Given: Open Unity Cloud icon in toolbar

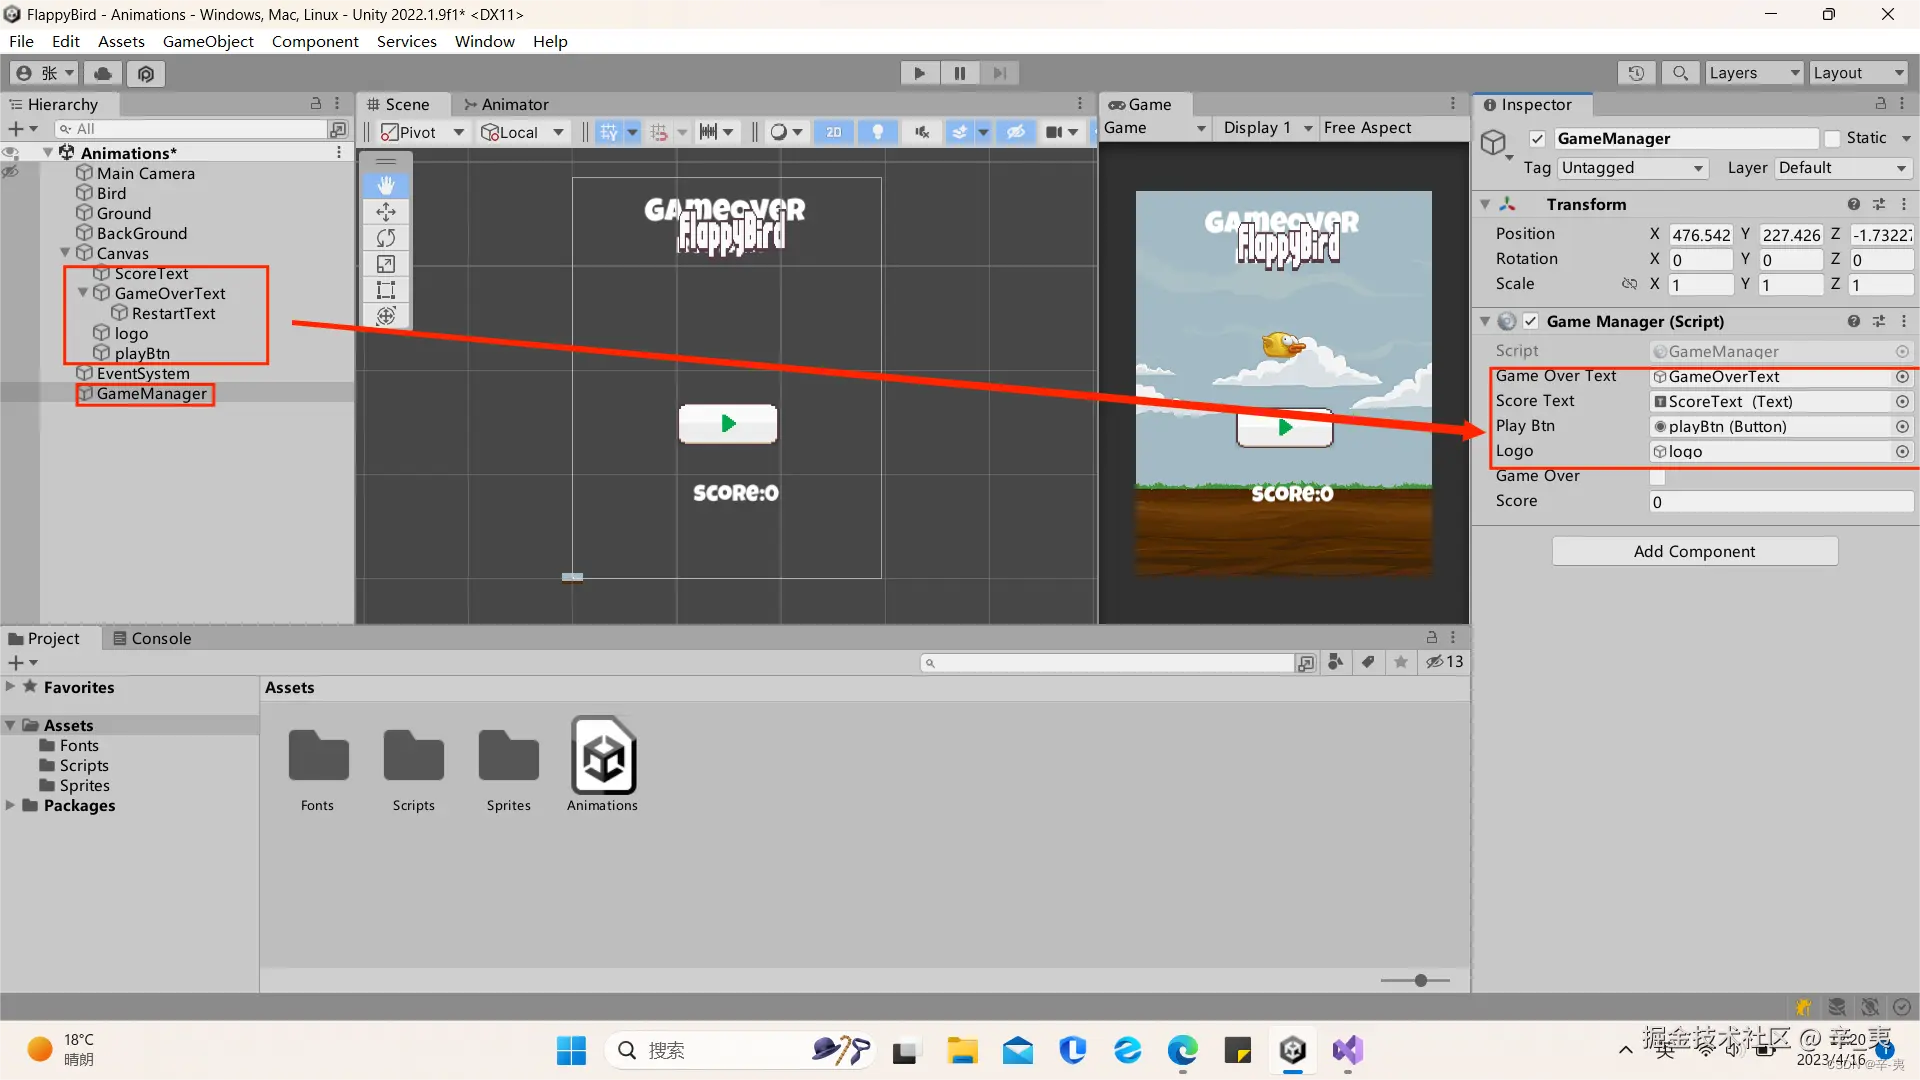Looking at the screenshot, I should pyautogui.click(x=103, y=73).
